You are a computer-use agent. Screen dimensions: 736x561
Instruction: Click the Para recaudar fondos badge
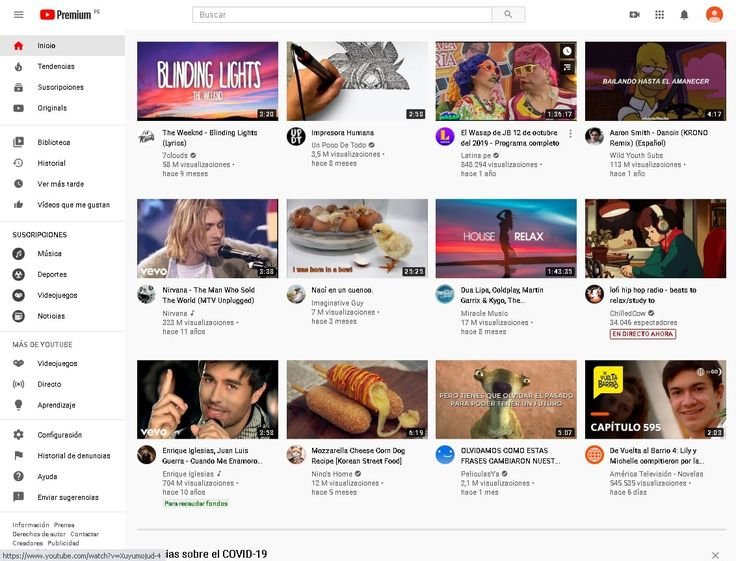196,503
